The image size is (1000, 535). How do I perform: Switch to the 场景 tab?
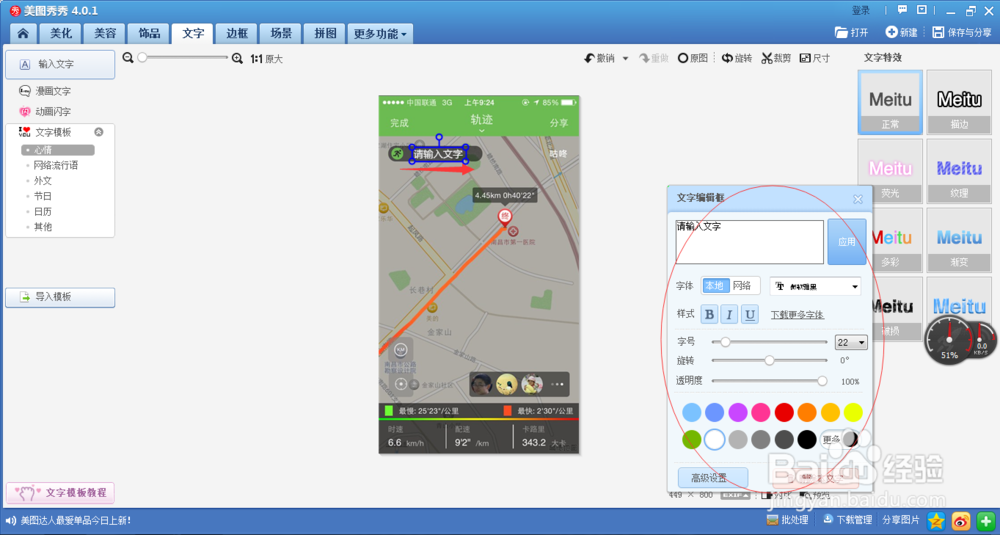tap(281, 34)
